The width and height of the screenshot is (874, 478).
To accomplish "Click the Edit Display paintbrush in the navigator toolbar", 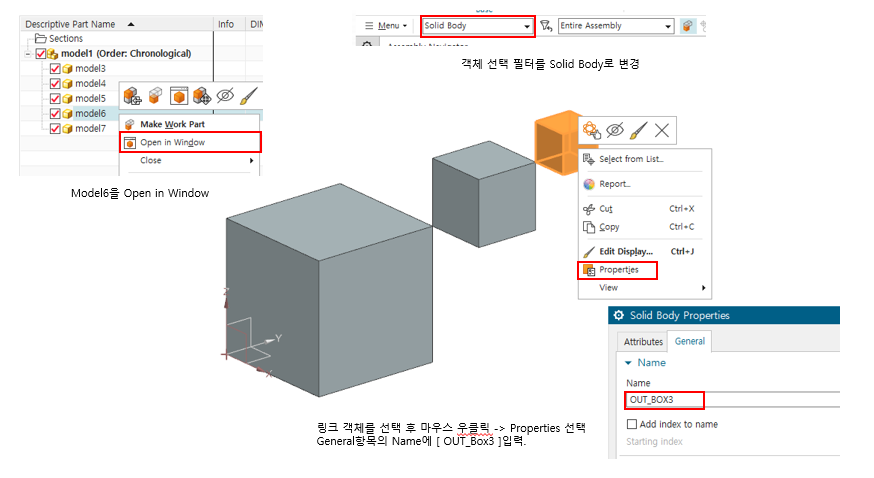I will tap(249, 95).
